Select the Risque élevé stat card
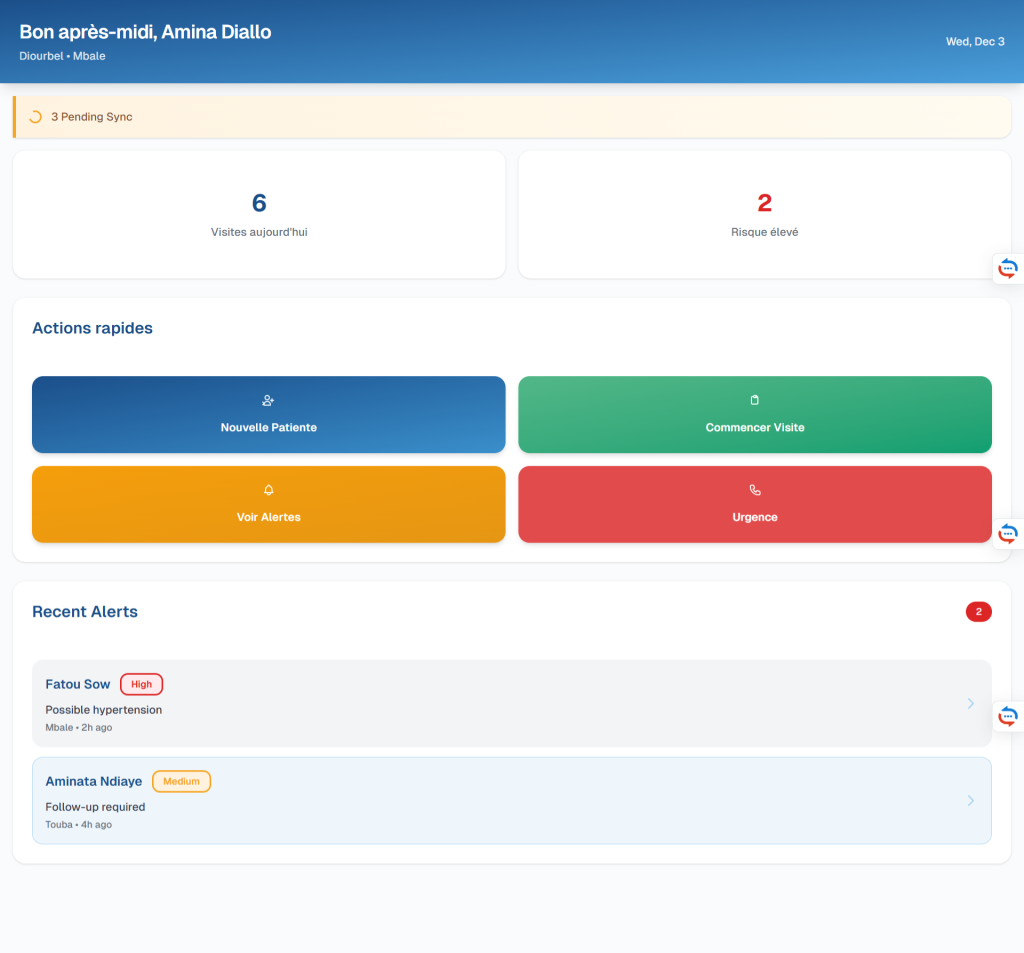1024x953 pixels. (764, 215)
